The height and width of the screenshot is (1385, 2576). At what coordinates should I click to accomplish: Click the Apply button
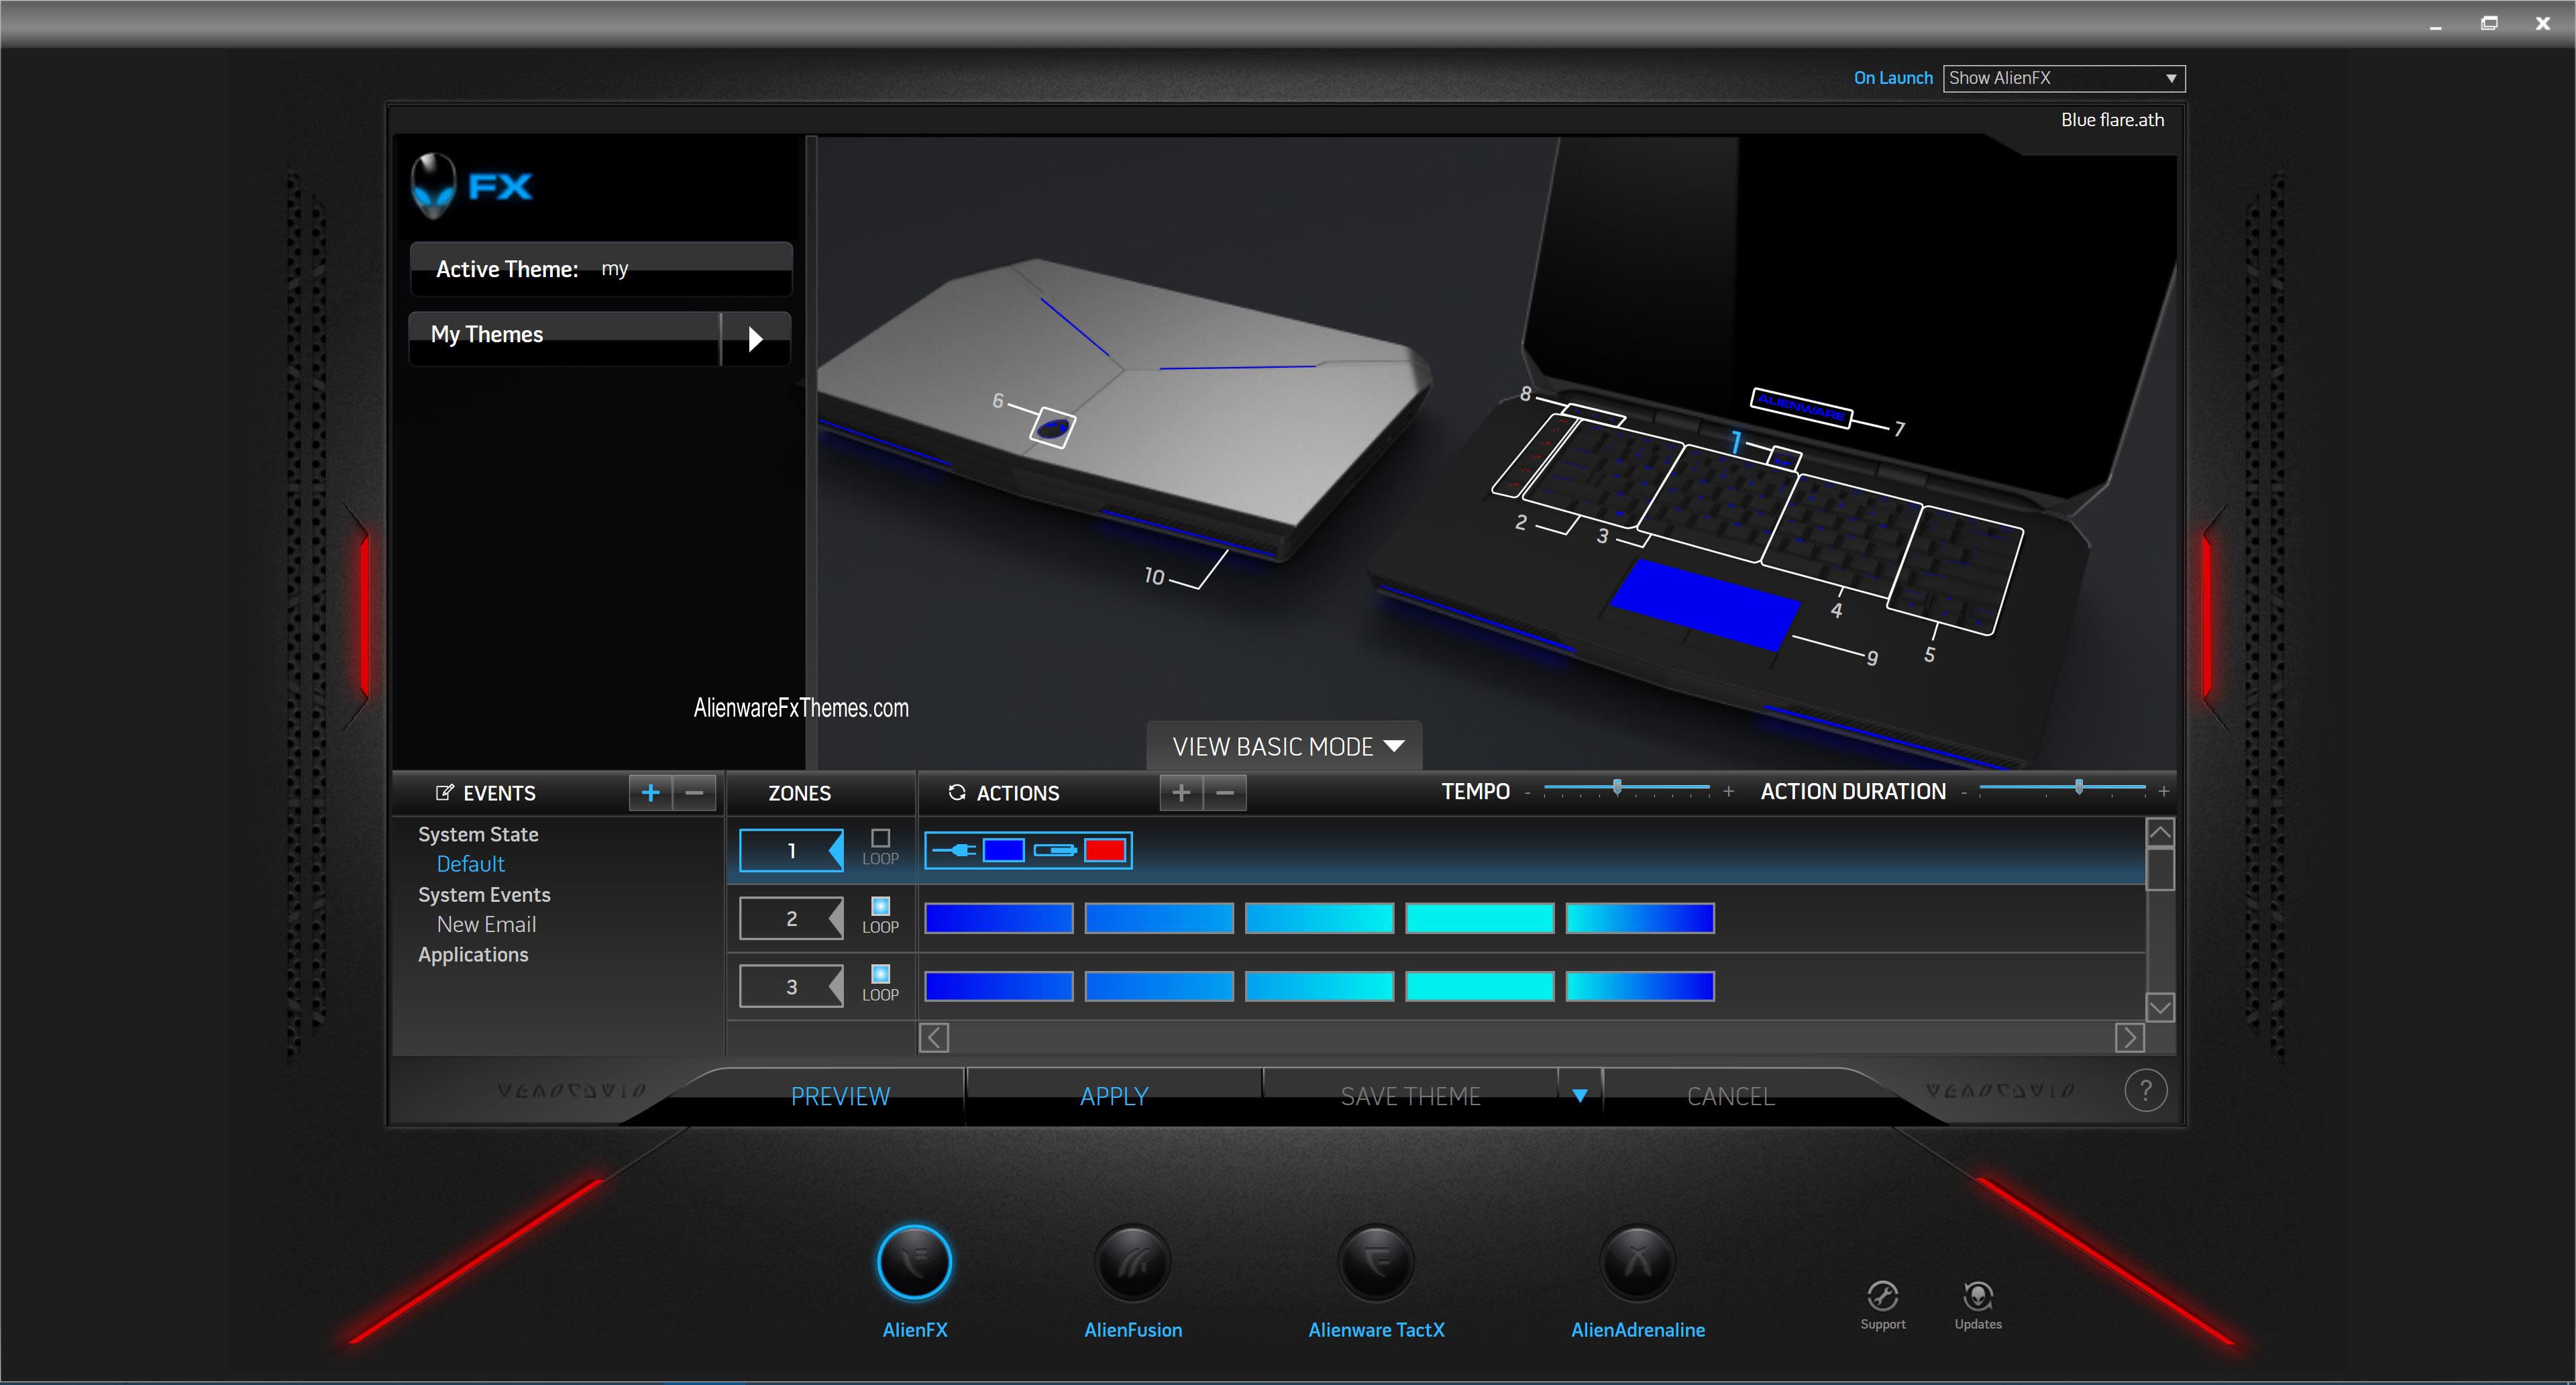(x=1114, y=1096)
